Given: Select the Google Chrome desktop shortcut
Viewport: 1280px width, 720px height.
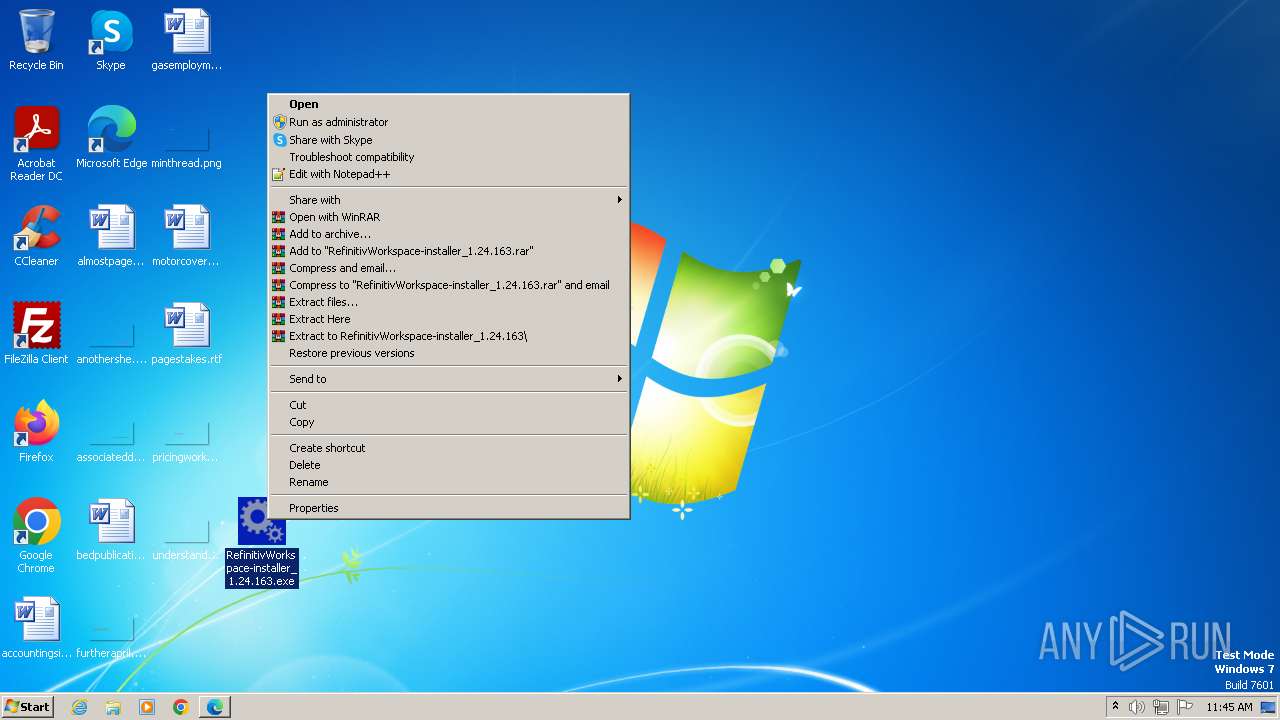Looking at the screenshot, I should 36,535.
